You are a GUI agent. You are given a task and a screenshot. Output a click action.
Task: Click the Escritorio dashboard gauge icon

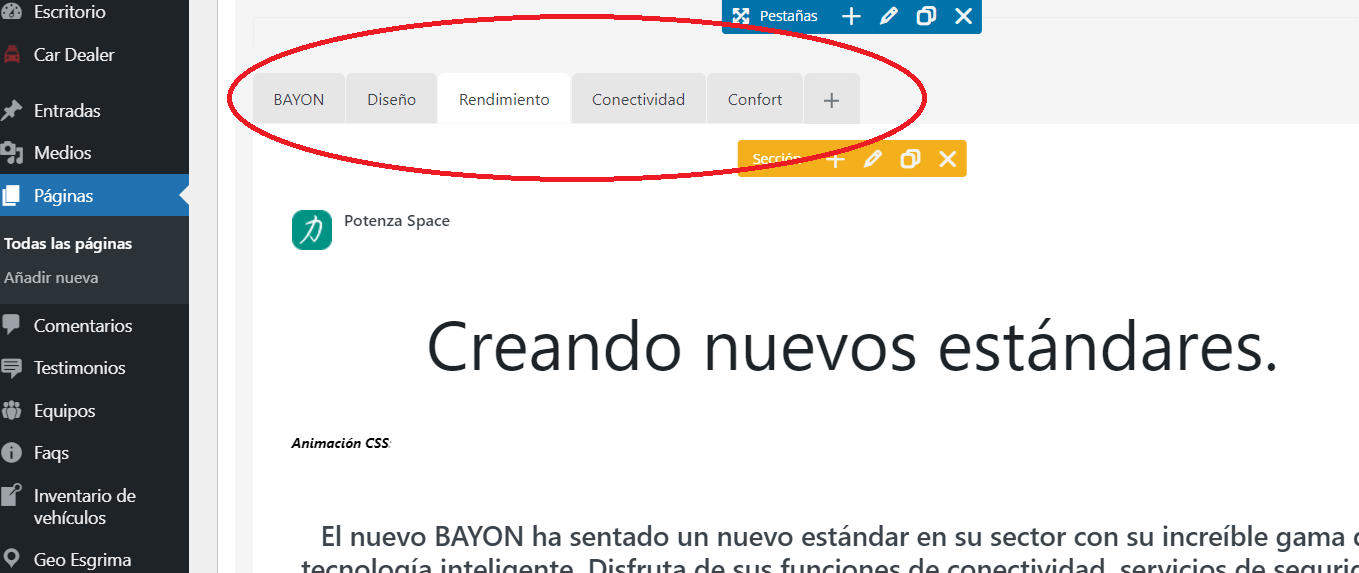[x=12, y=12]
